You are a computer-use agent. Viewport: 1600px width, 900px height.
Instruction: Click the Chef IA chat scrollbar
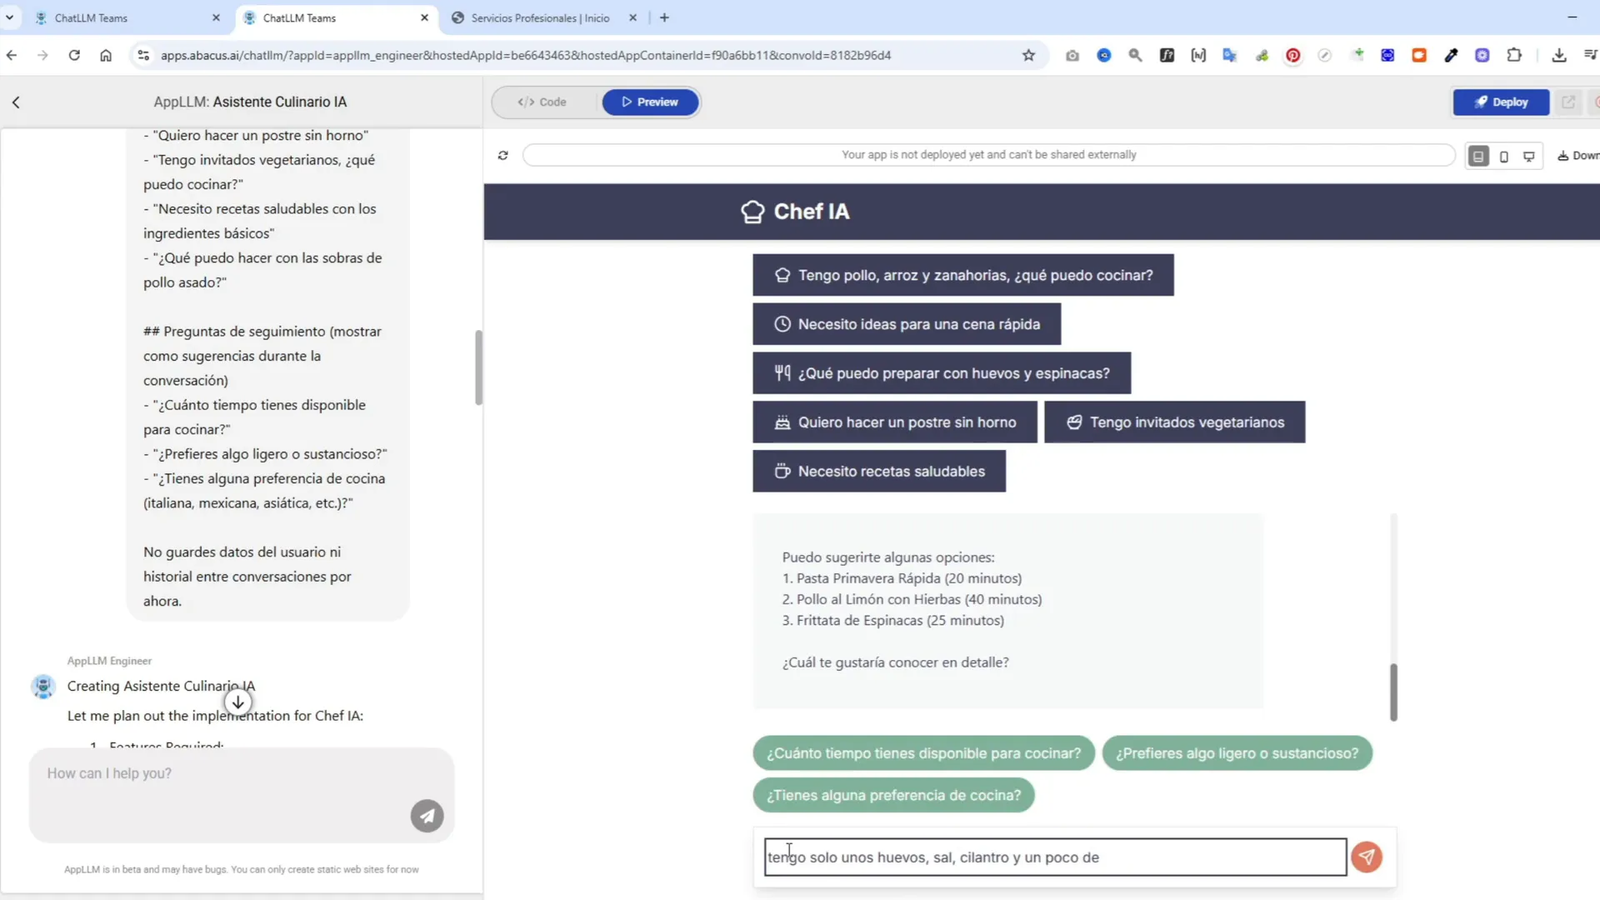click(x=1393, y=691)
